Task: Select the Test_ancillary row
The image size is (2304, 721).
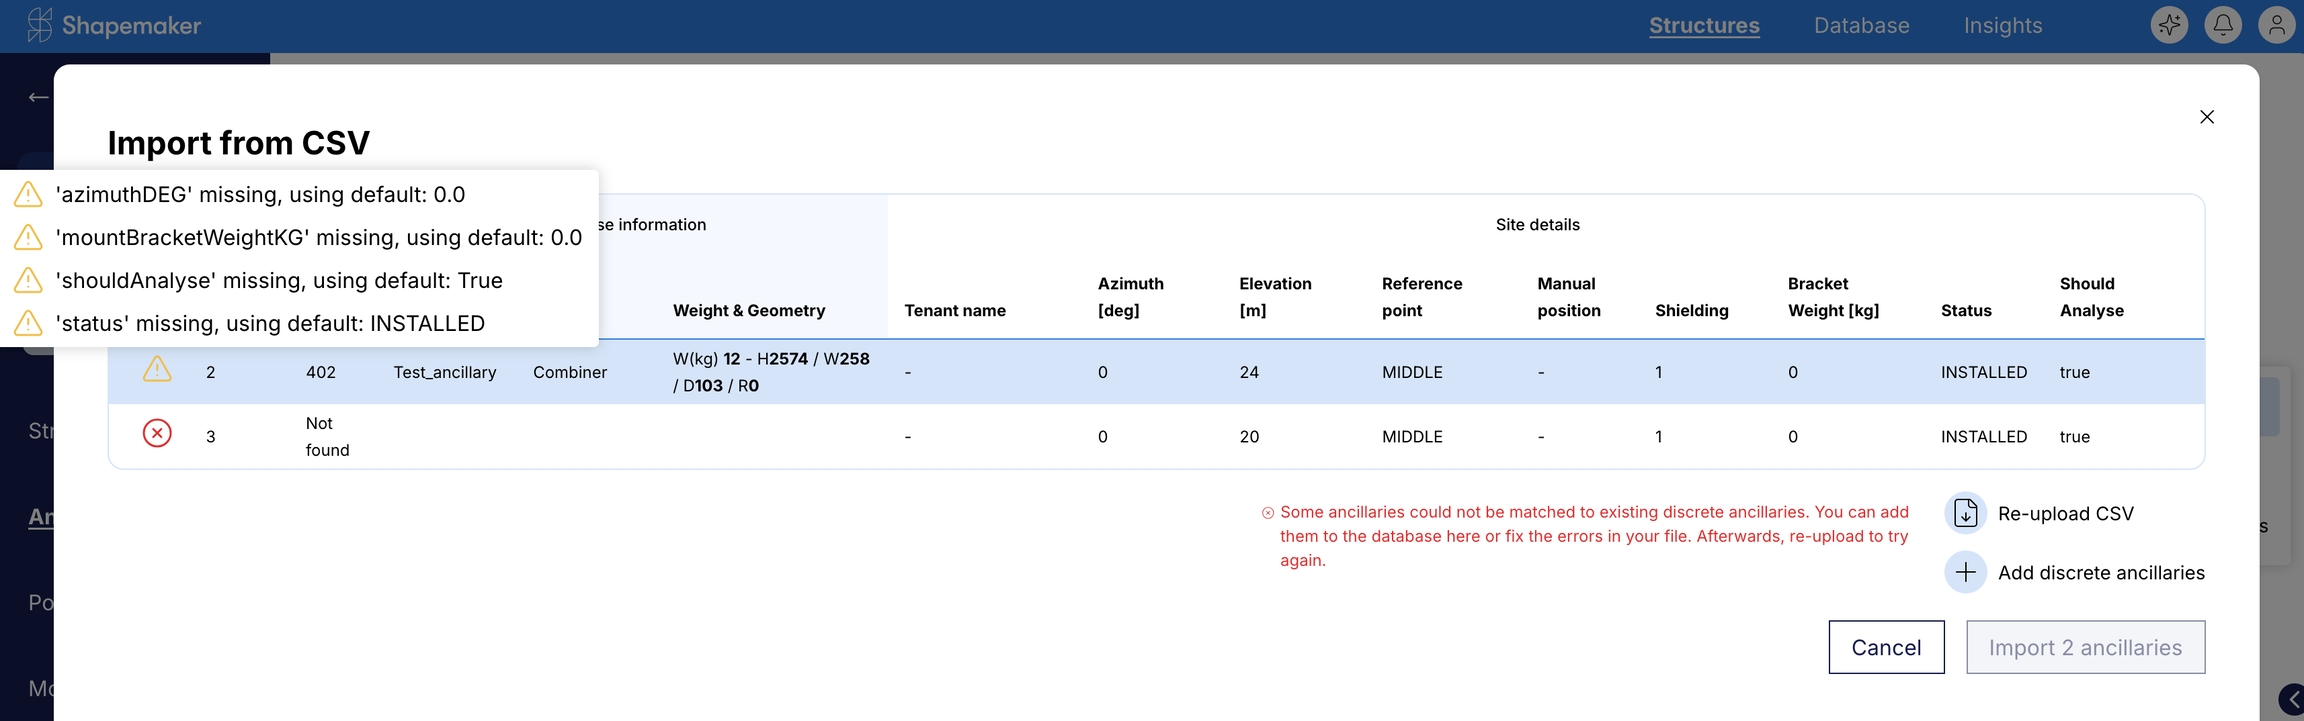Action: click(x=444, y=372)
